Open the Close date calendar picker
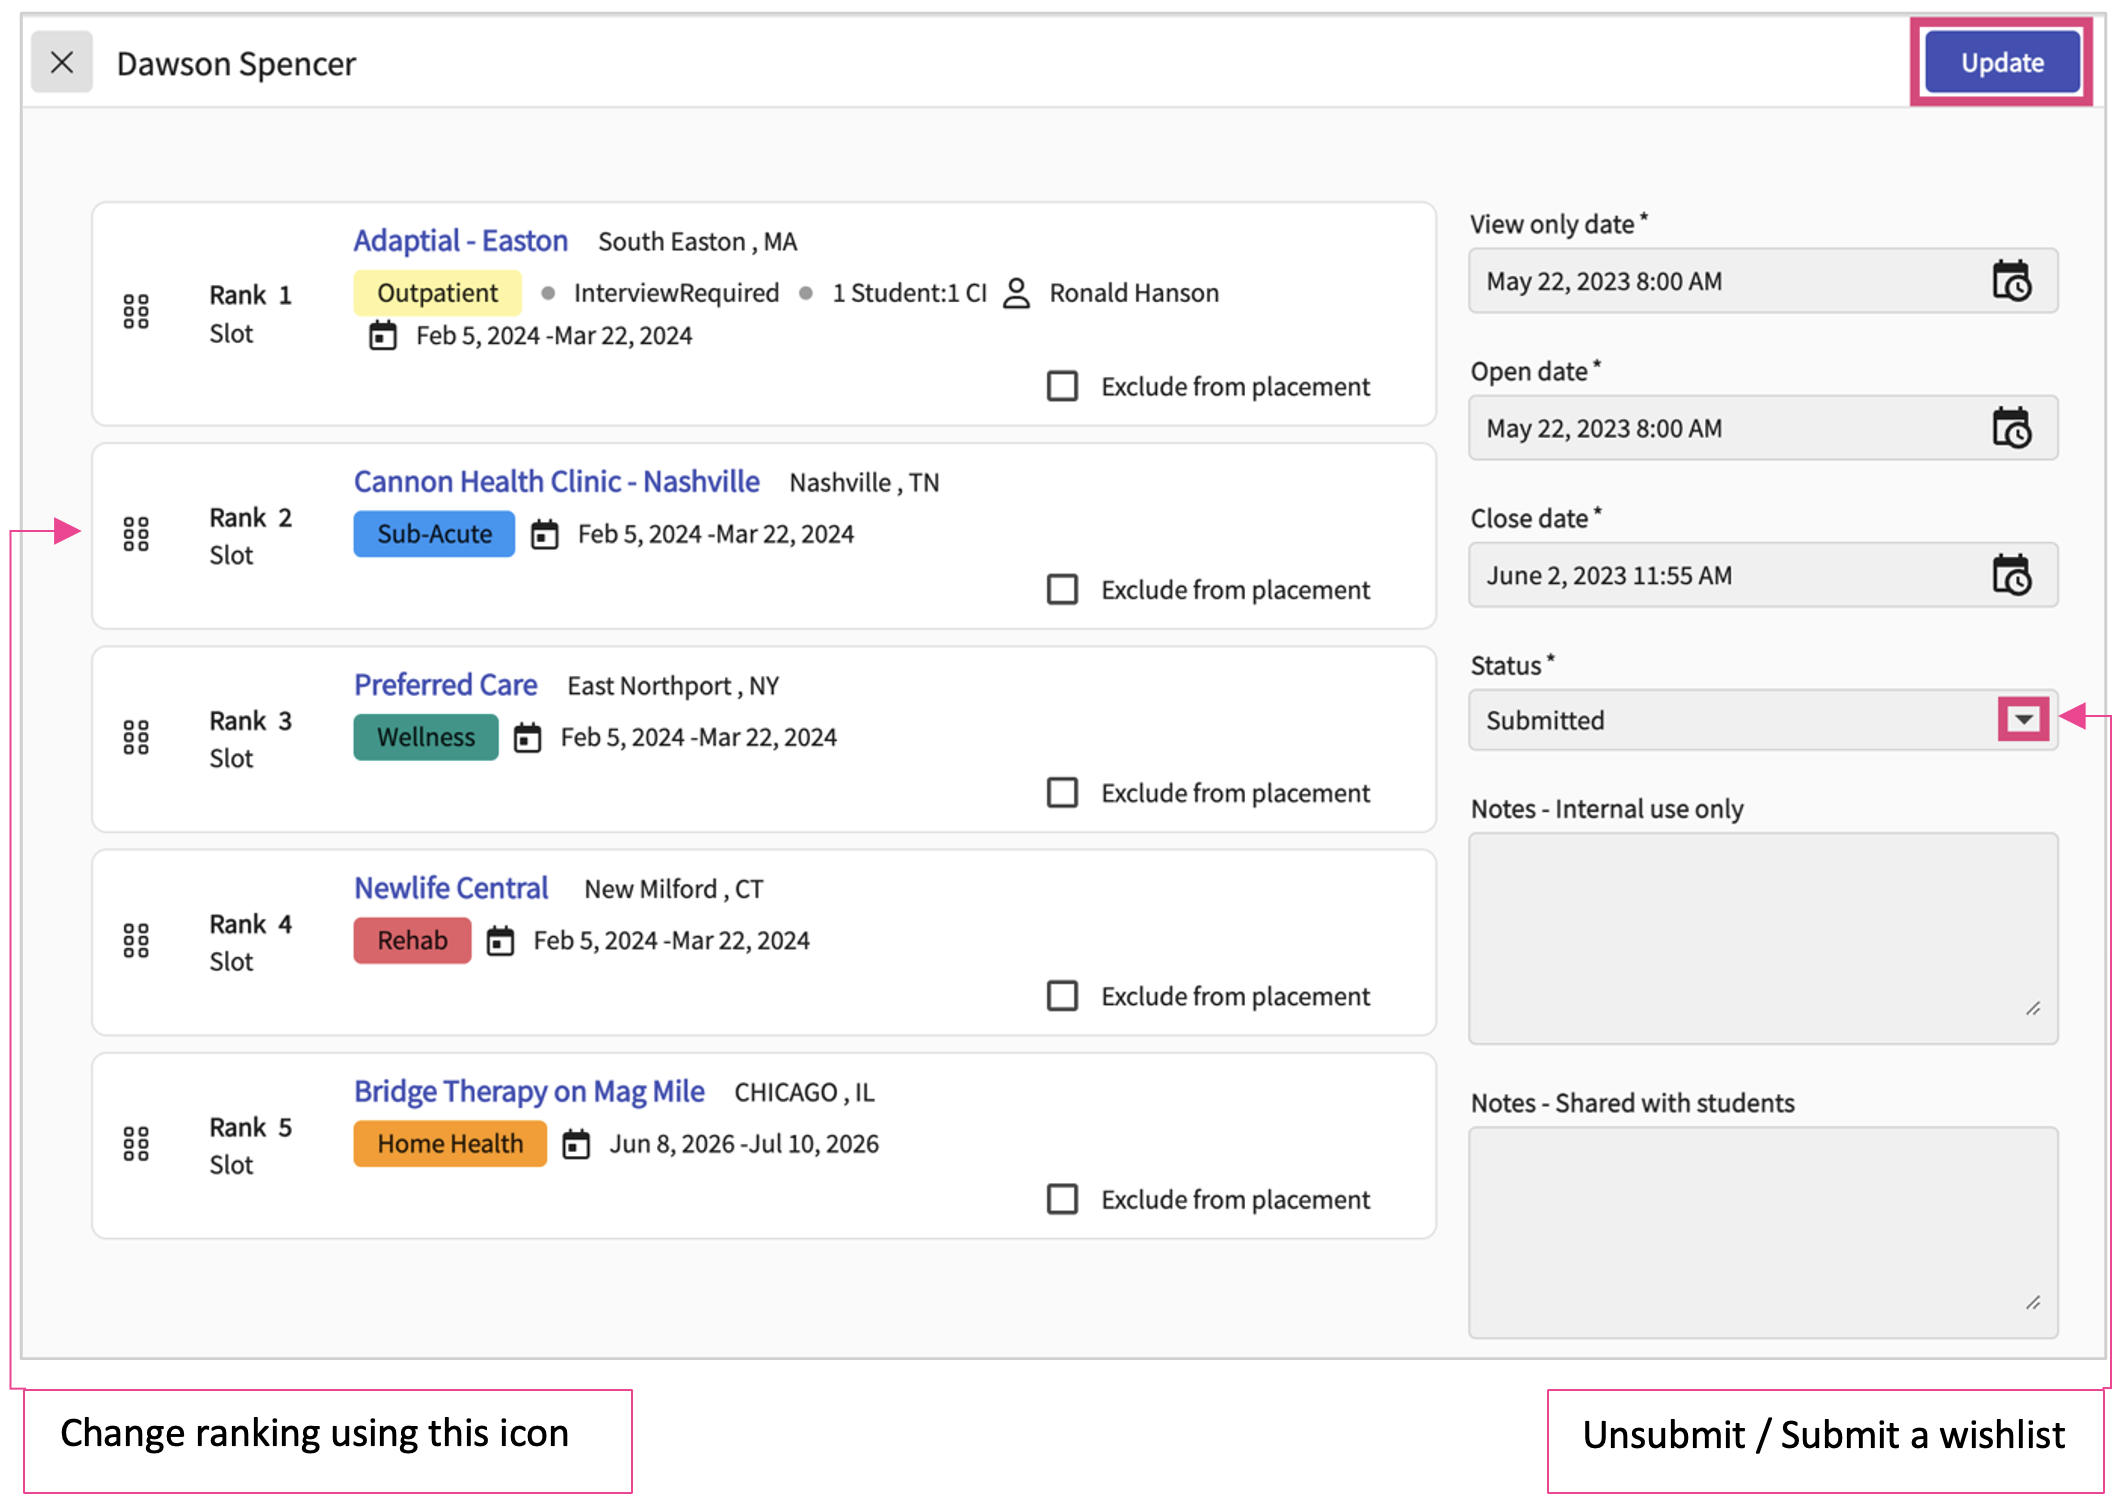Viewport: 2128px width, 1506px height. point(2011,575)
